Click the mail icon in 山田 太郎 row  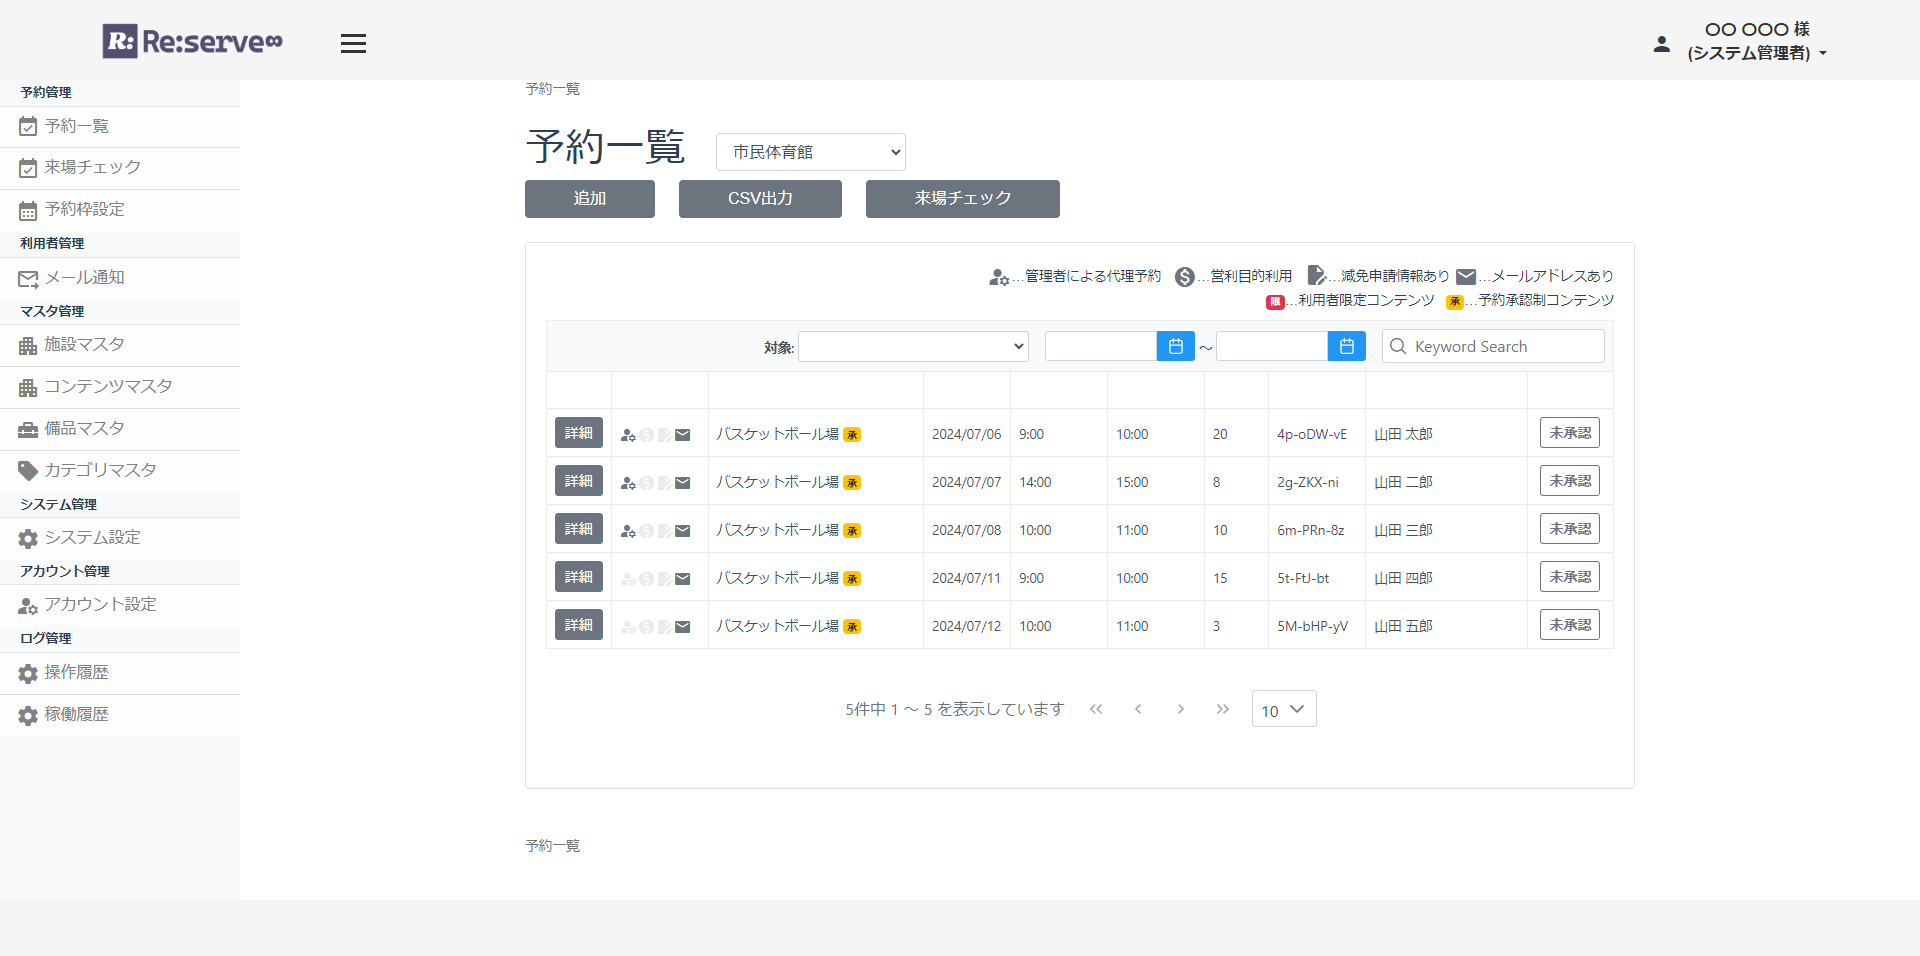click(683, 435)
